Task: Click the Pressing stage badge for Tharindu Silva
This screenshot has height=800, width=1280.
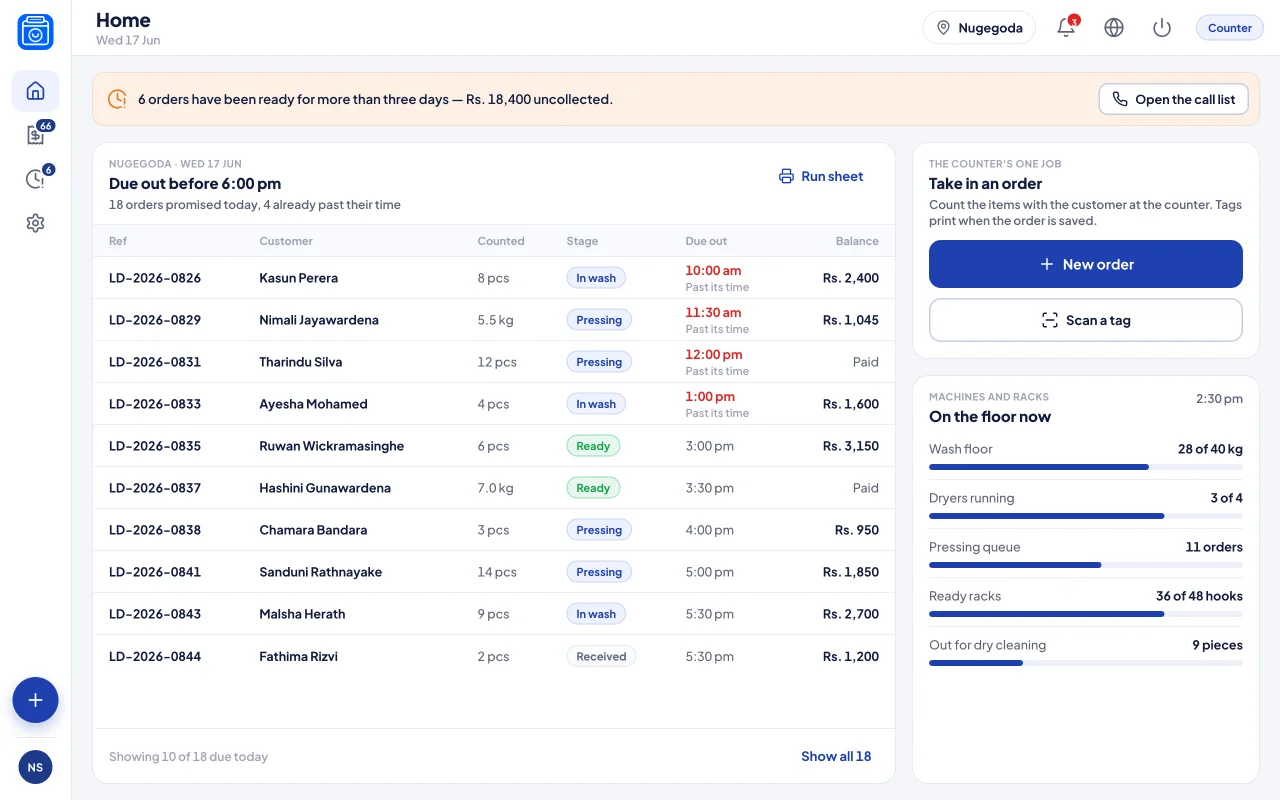Action: tap(599, 362)
